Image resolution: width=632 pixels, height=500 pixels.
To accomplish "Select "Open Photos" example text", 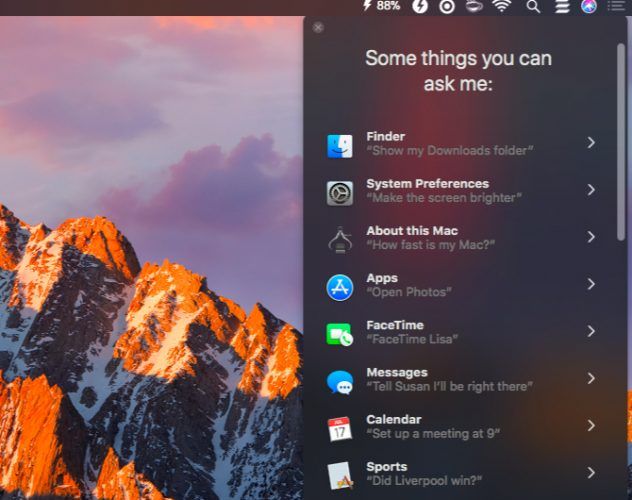I will [409, 292].
